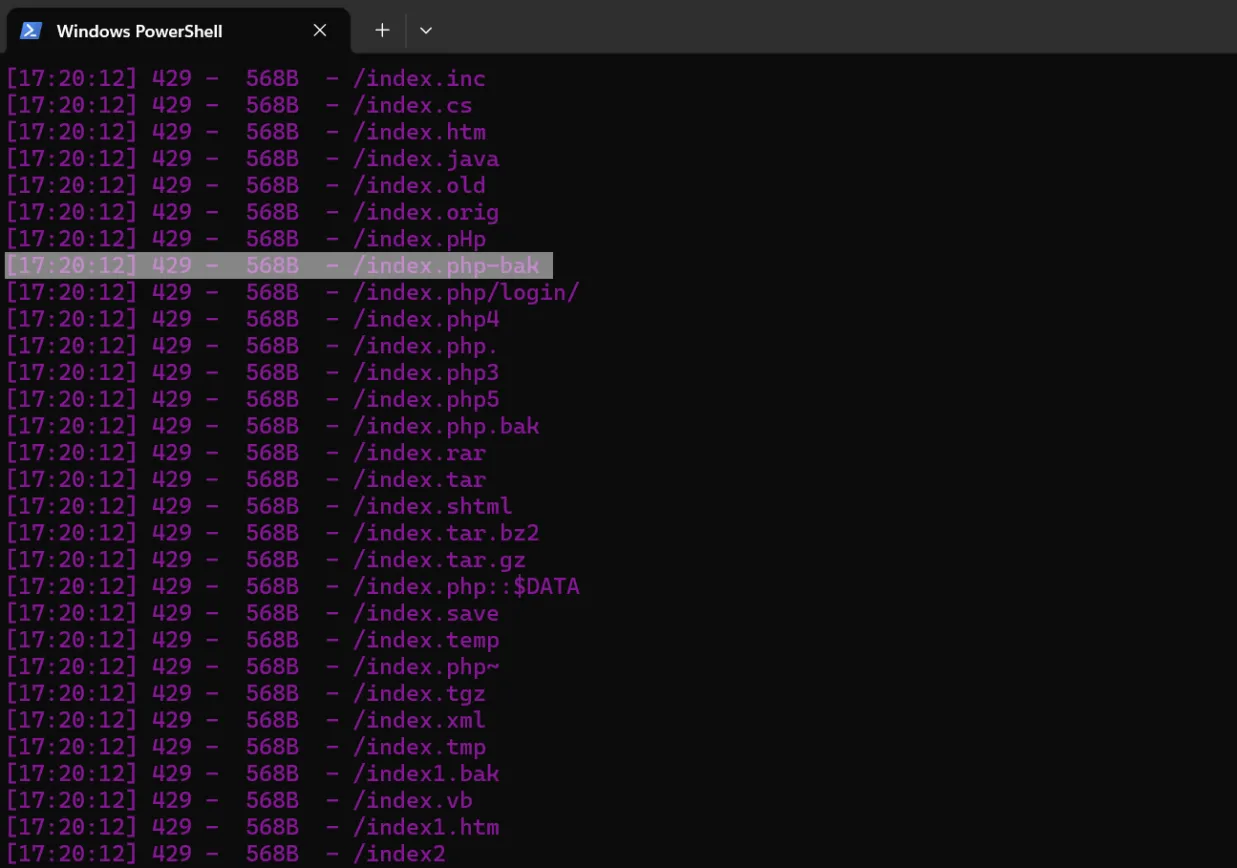Click the /index.cs output line
1237x868 pixels.
[239, 106]
